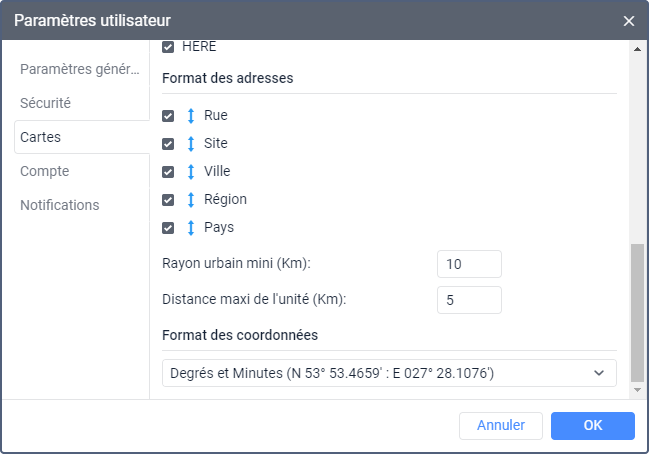The height and width of the screenshot is (454, 649).
Task: Confirm settings with the OK button
Action: (592, 425)
